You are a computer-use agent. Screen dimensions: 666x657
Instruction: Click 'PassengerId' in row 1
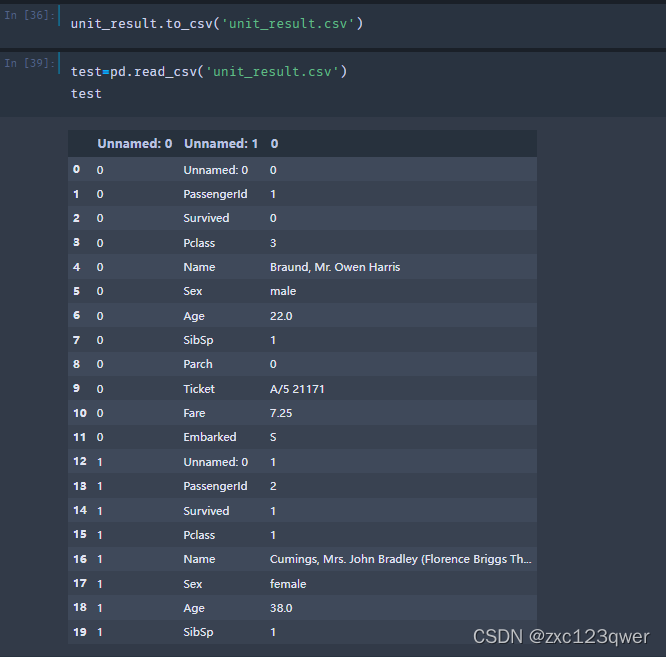215,194
